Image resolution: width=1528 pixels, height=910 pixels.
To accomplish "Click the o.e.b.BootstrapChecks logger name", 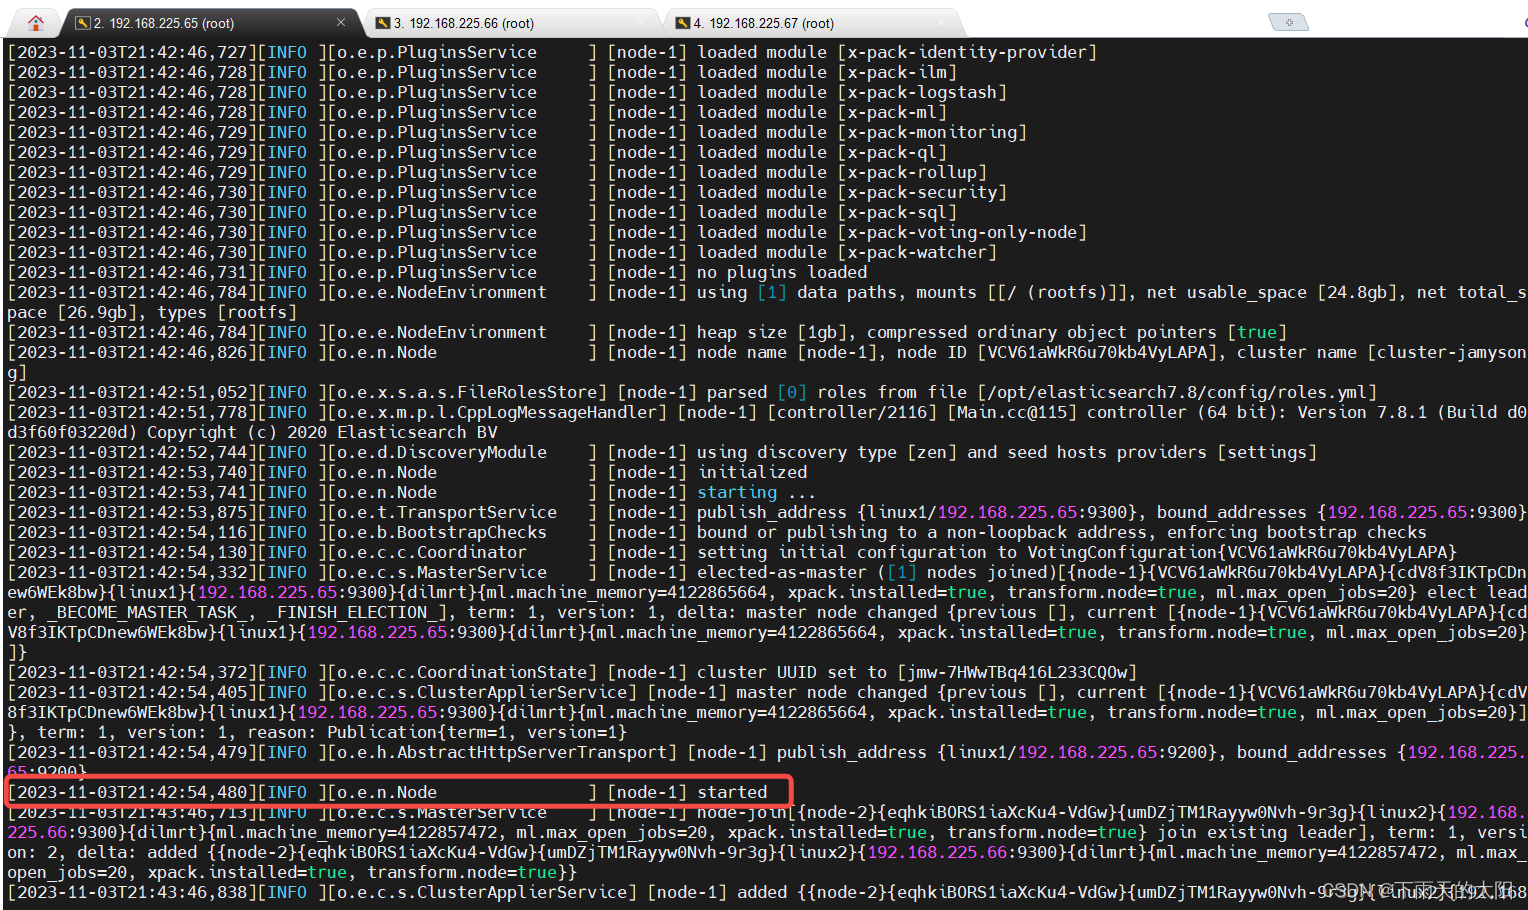I will click(442, 532).
